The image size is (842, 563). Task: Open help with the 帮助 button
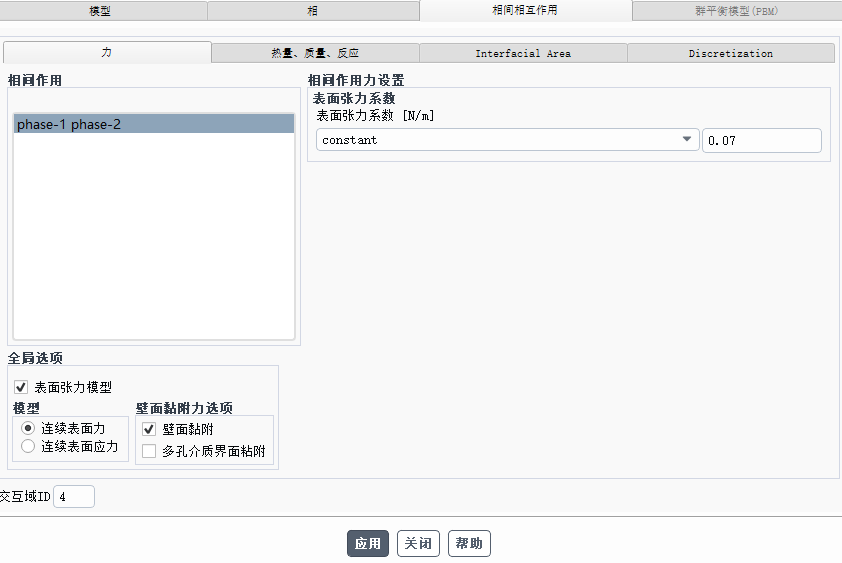tap(469, 543)
